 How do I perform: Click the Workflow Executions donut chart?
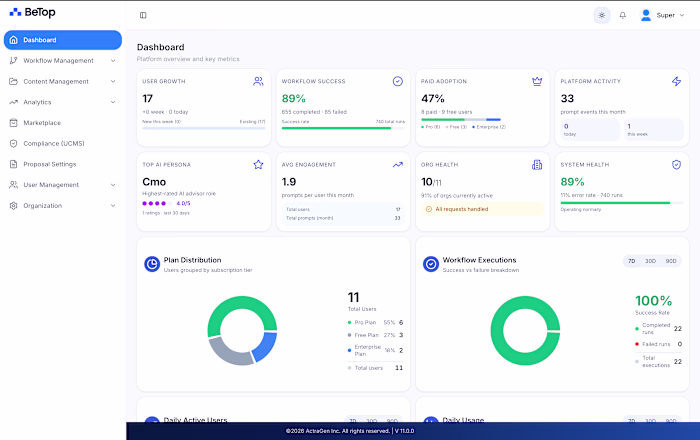pyautogui.click(x=525, y=331)
